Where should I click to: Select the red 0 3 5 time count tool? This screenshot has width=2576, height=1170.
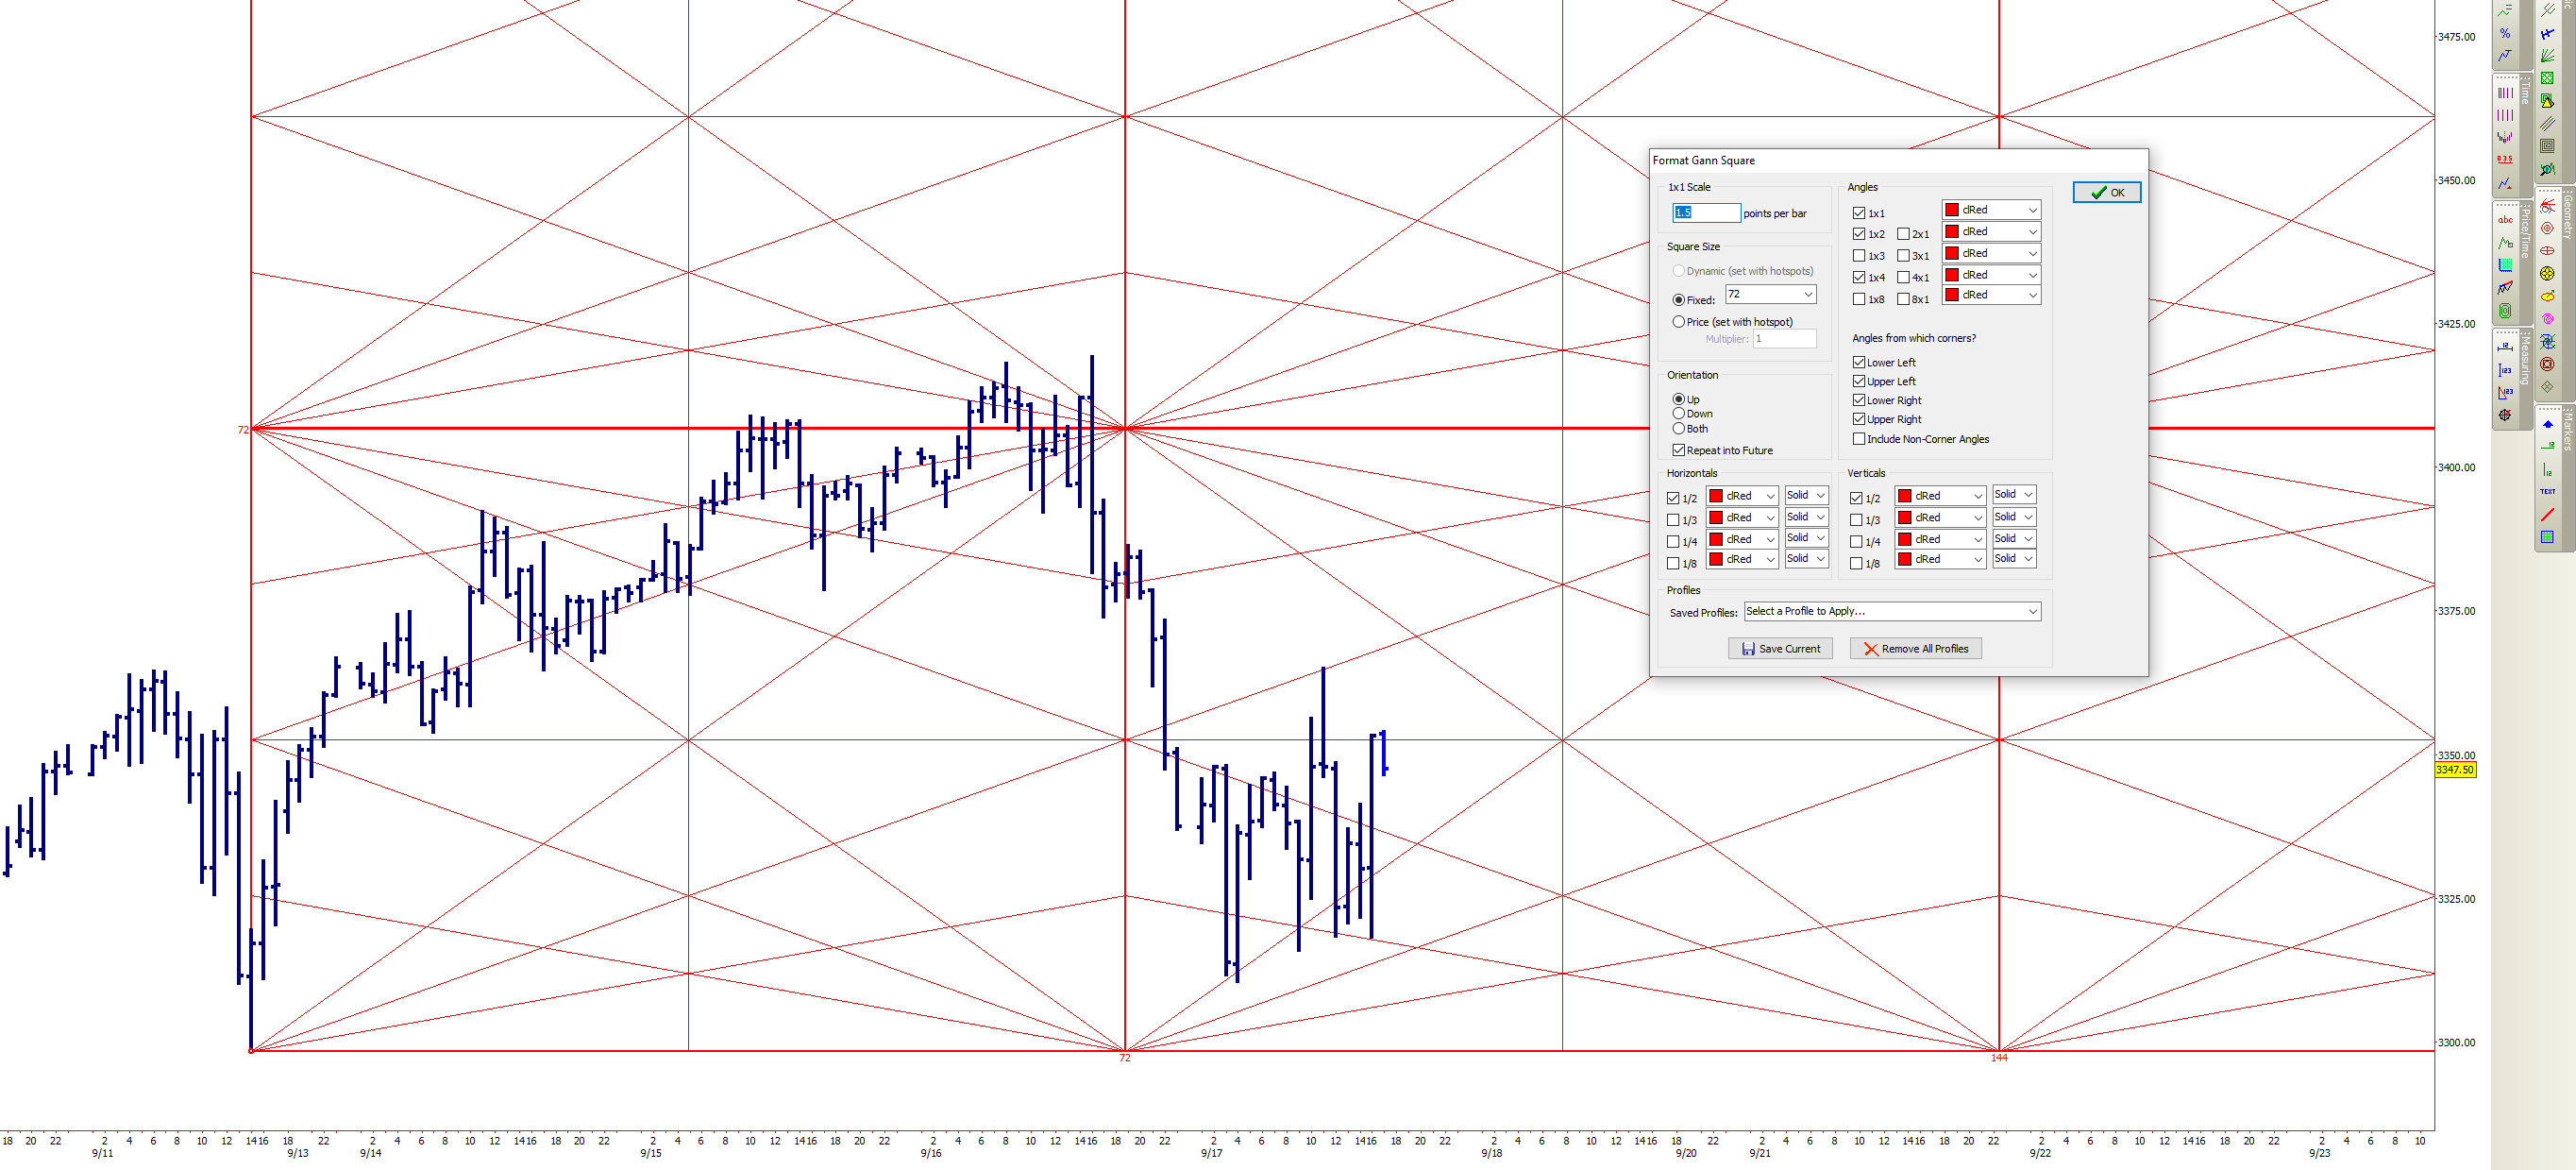[x=2506, y=159]
